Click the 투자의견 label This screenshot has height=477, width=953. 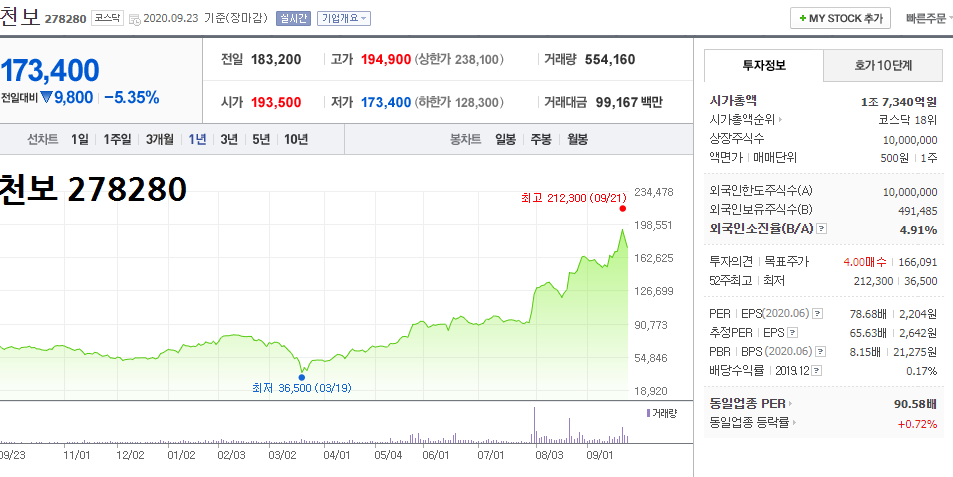732,262
